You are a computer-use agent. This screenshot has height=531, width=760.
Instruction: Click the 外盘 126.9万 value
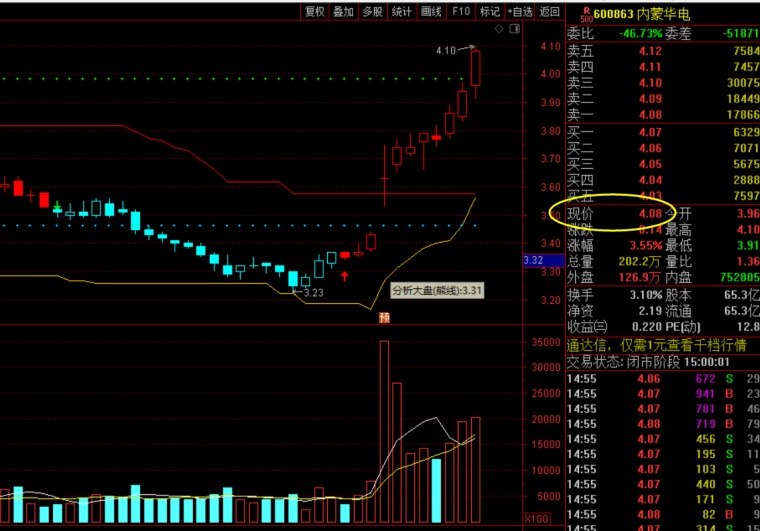640,278
